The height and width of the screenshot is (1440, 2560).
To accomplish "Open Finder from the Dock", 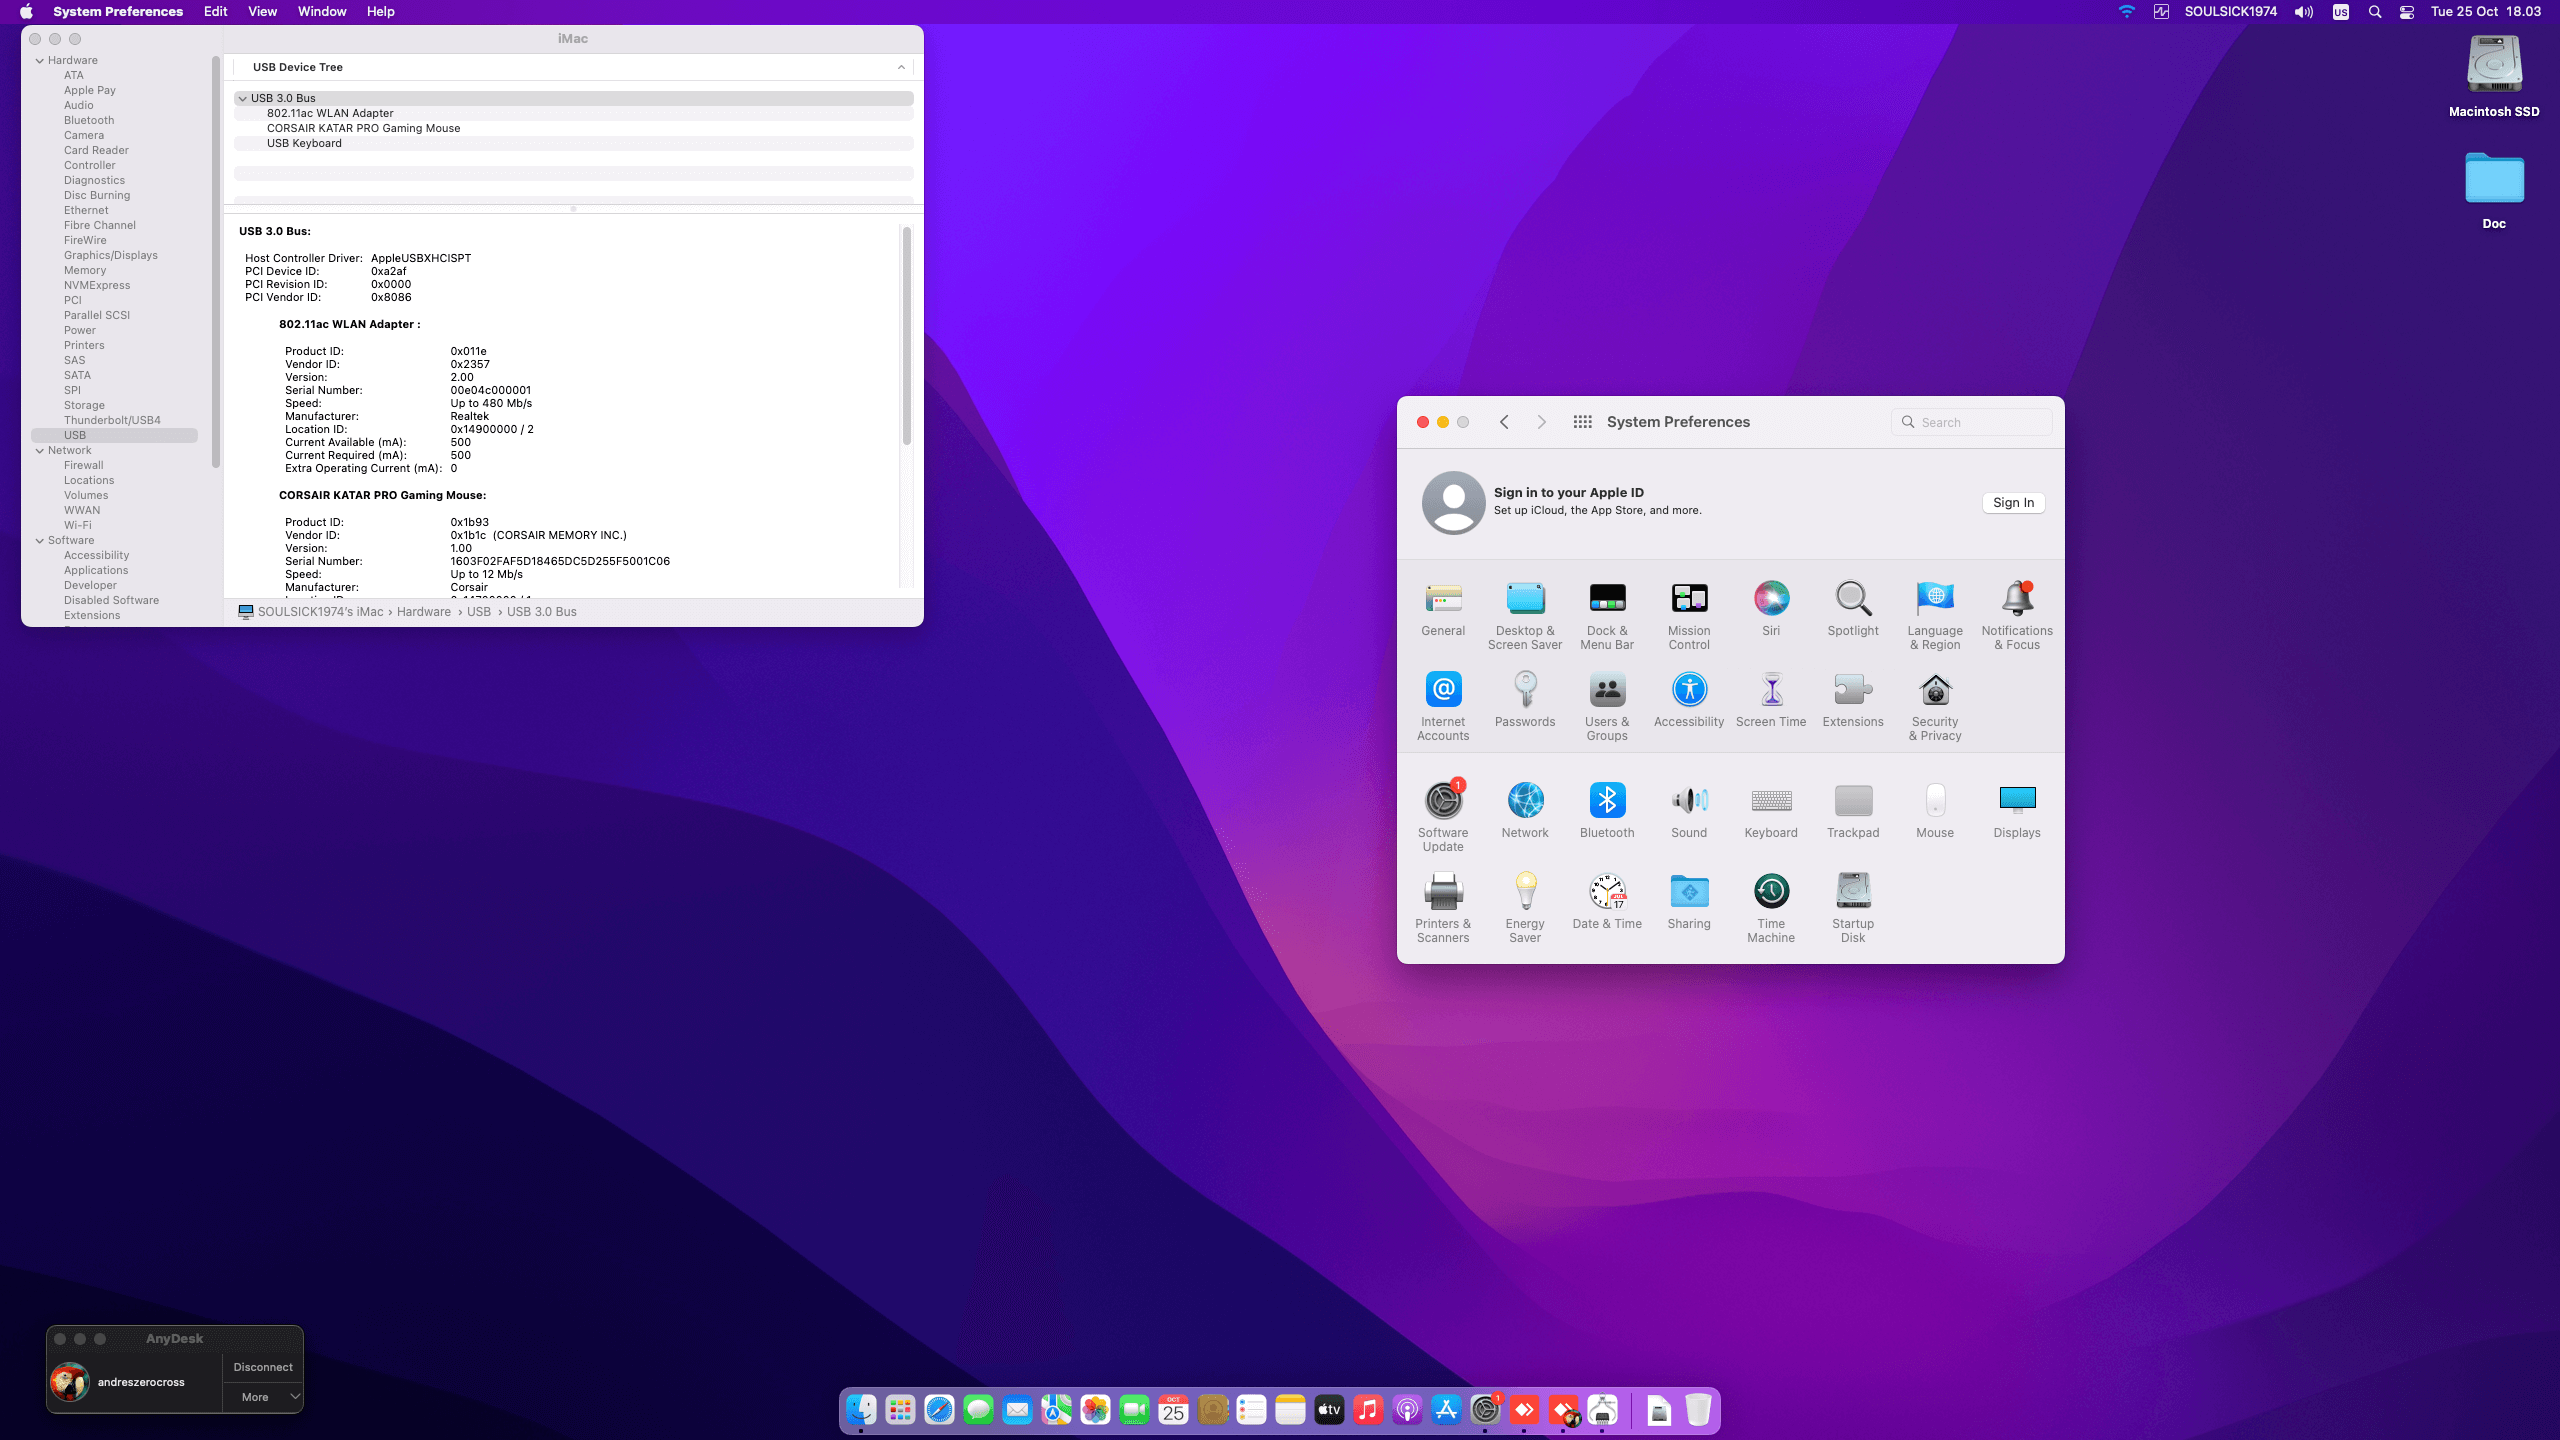I will point(861,1410).
